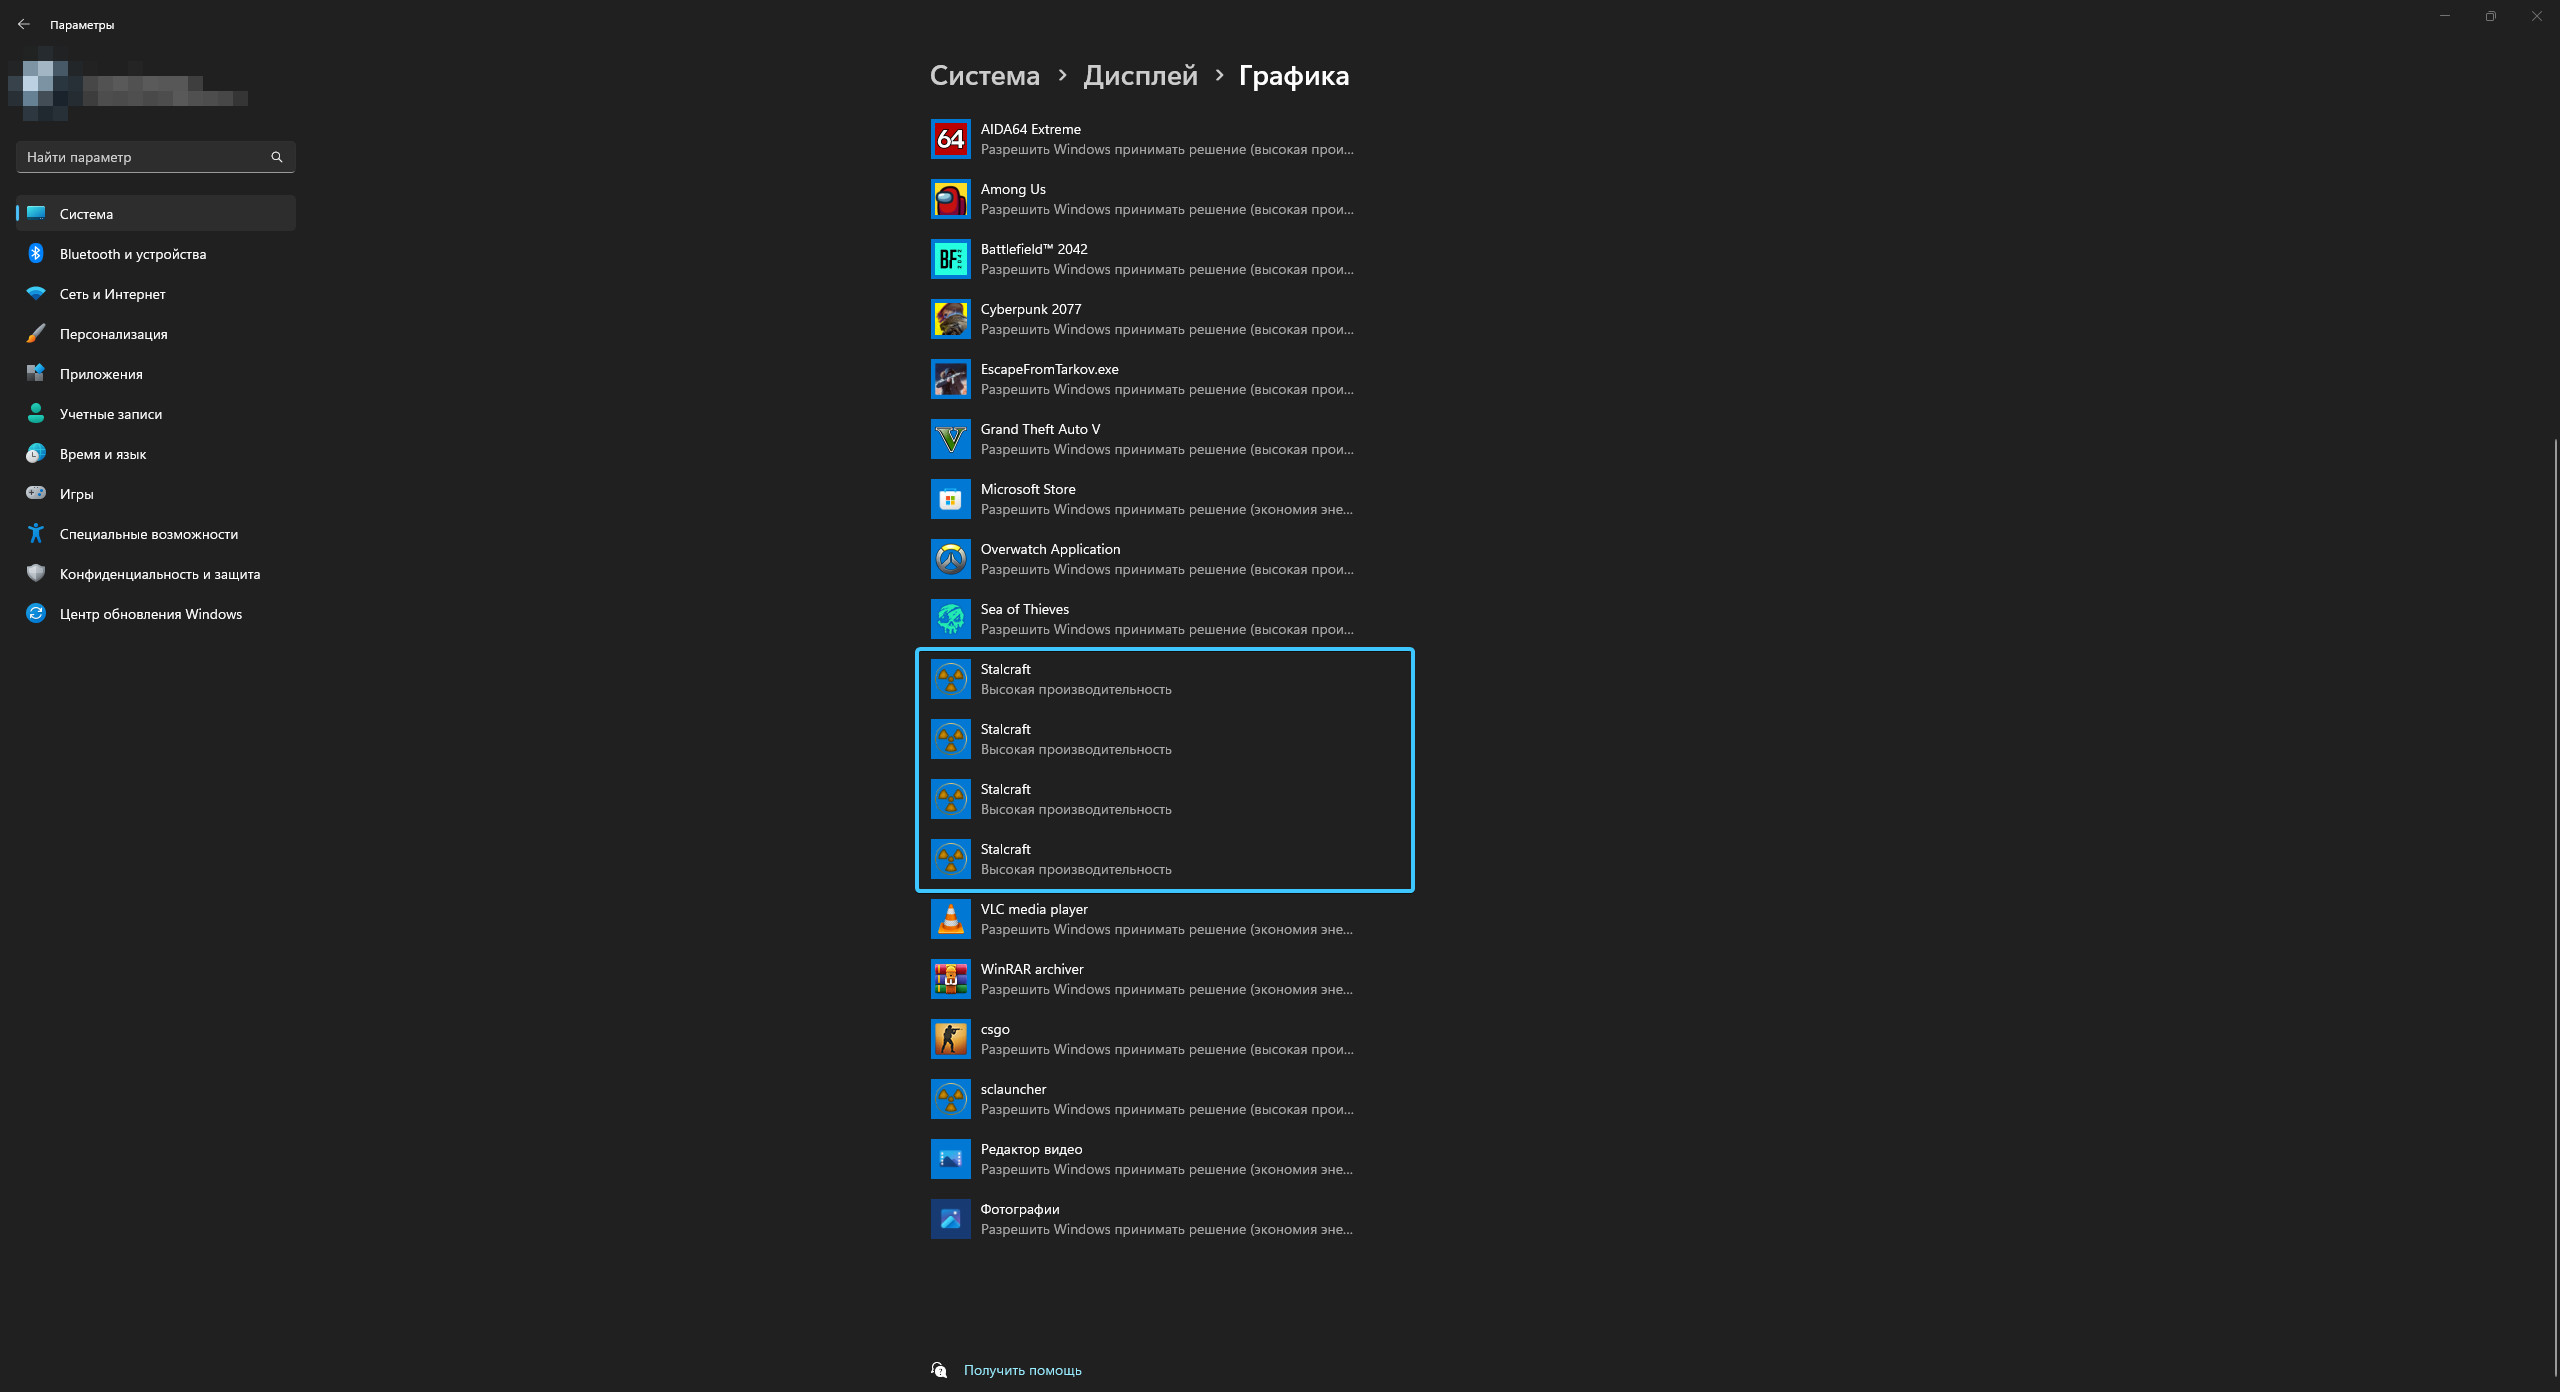Click the Центр обновления Windows icon

36,613
